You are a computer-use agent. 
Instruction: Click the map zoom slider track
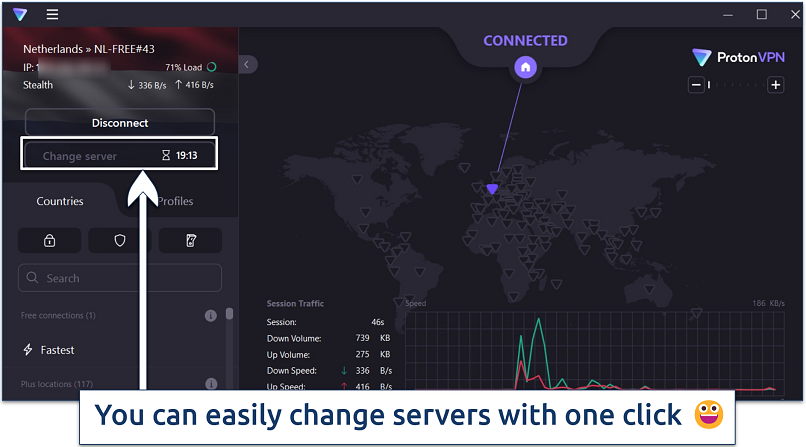coord(735,85)
